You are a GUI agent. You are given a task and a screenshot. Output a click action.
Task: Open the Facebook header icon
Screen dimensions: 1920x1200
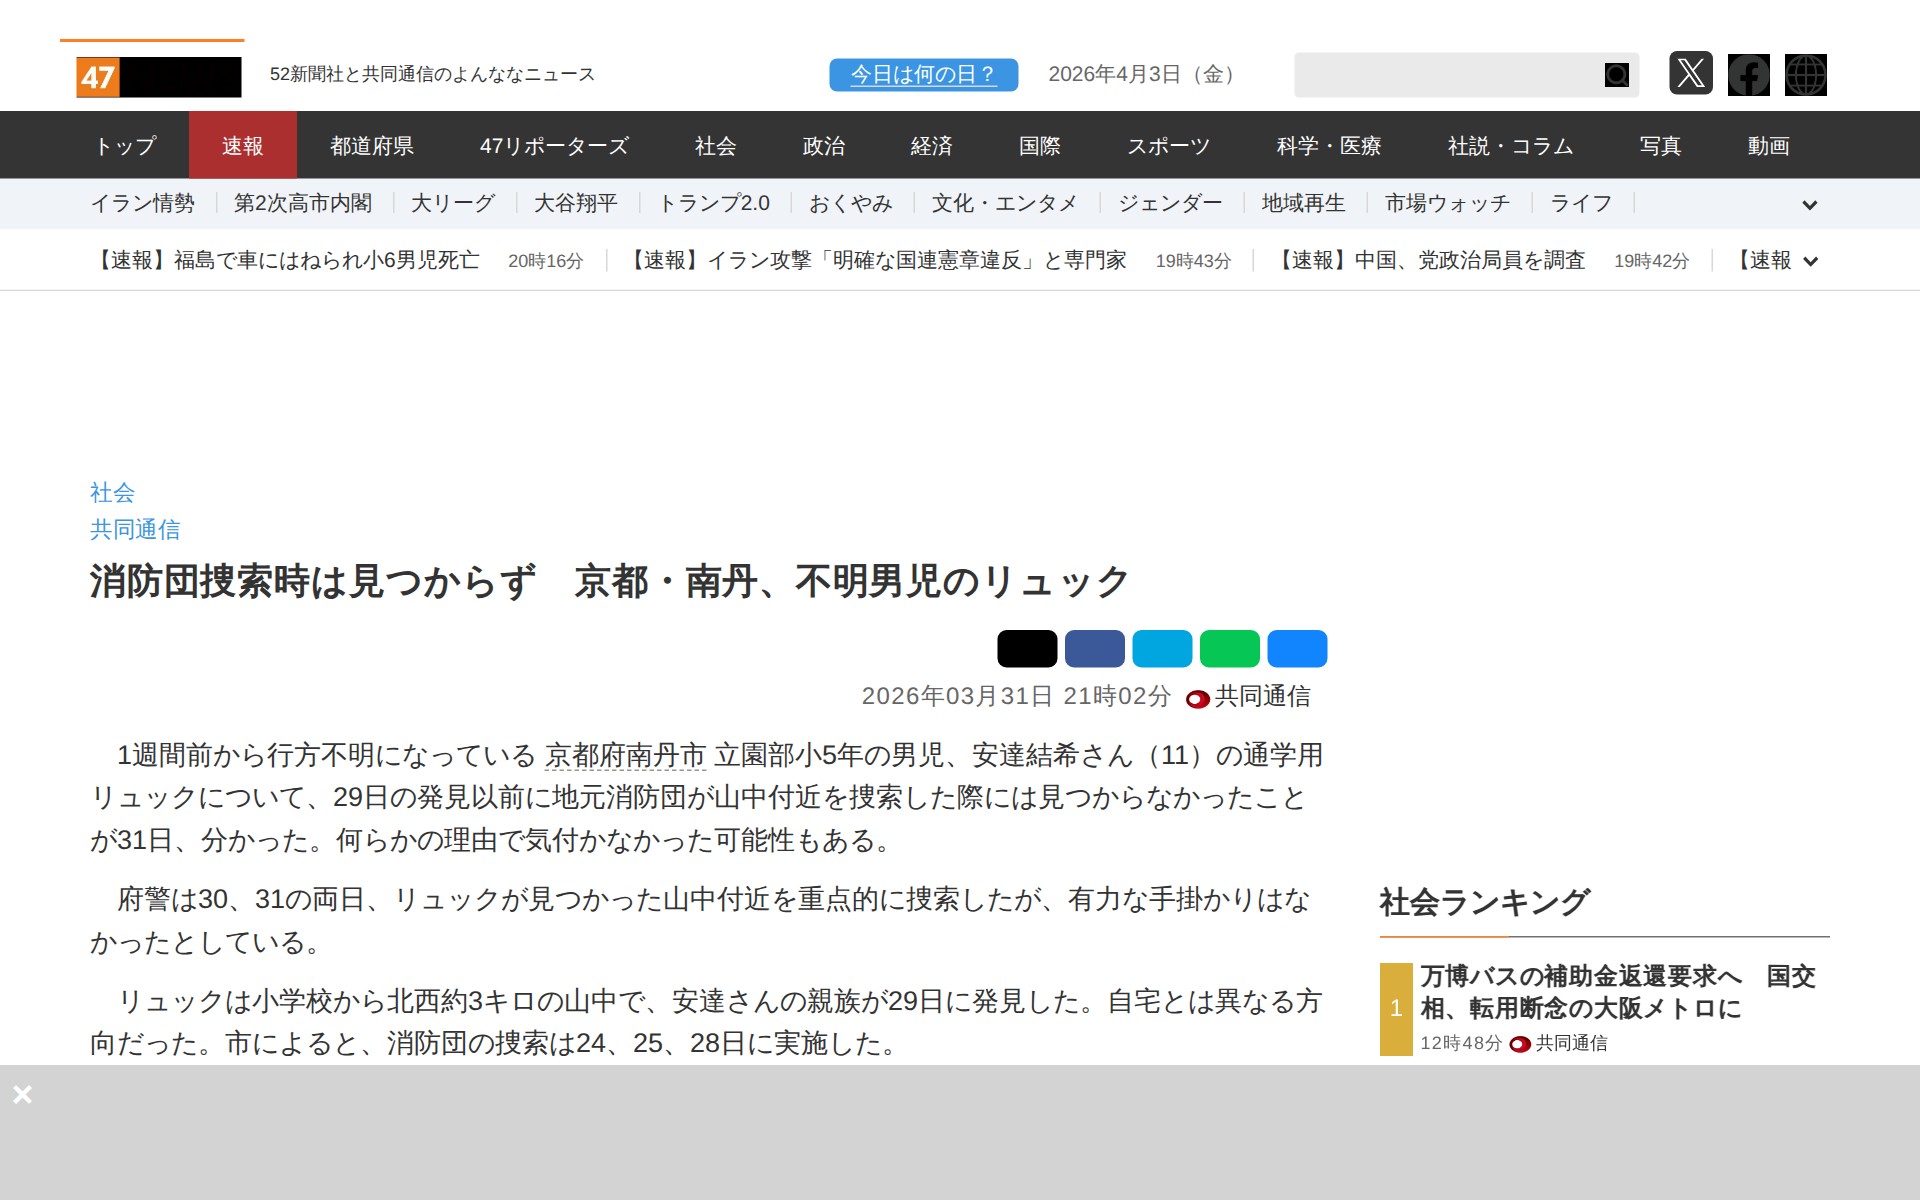(x=1748, y=75)
